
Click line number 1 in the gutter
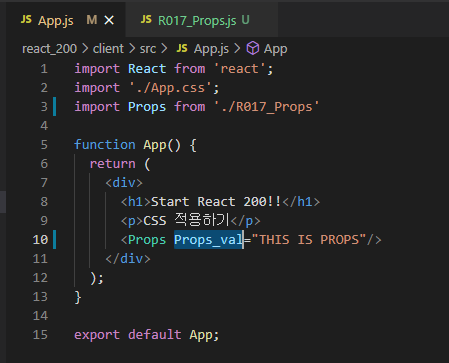pyautogui.click(x=44, y=69)
